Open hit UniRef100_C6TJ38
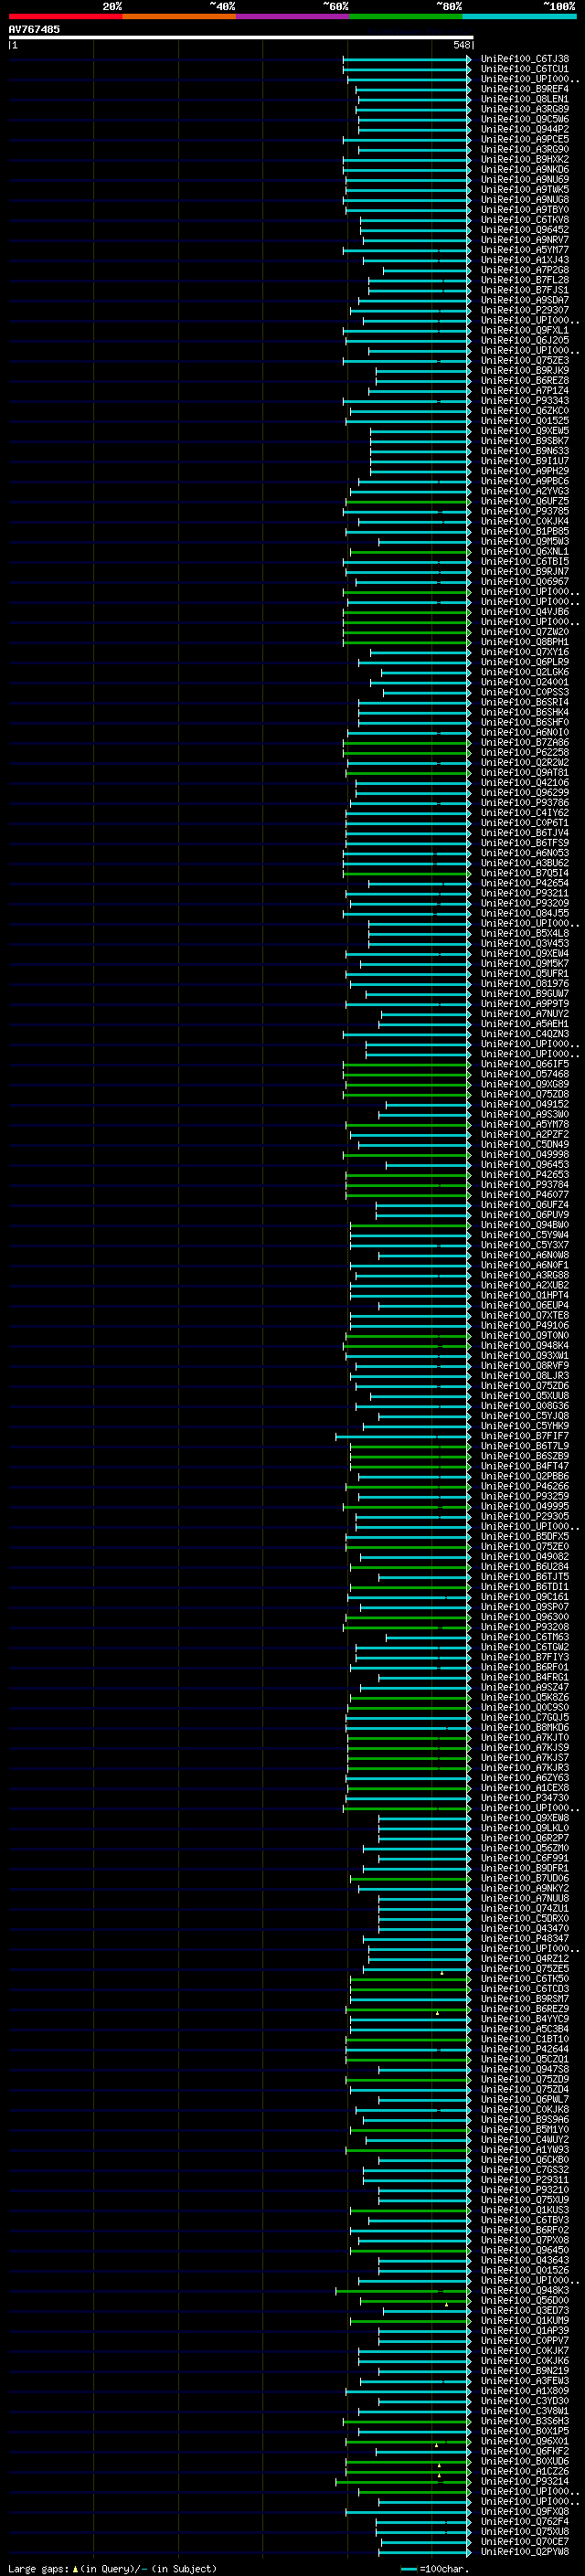The width and height of the screenshot is (585, 2576). tap(525, 59)
